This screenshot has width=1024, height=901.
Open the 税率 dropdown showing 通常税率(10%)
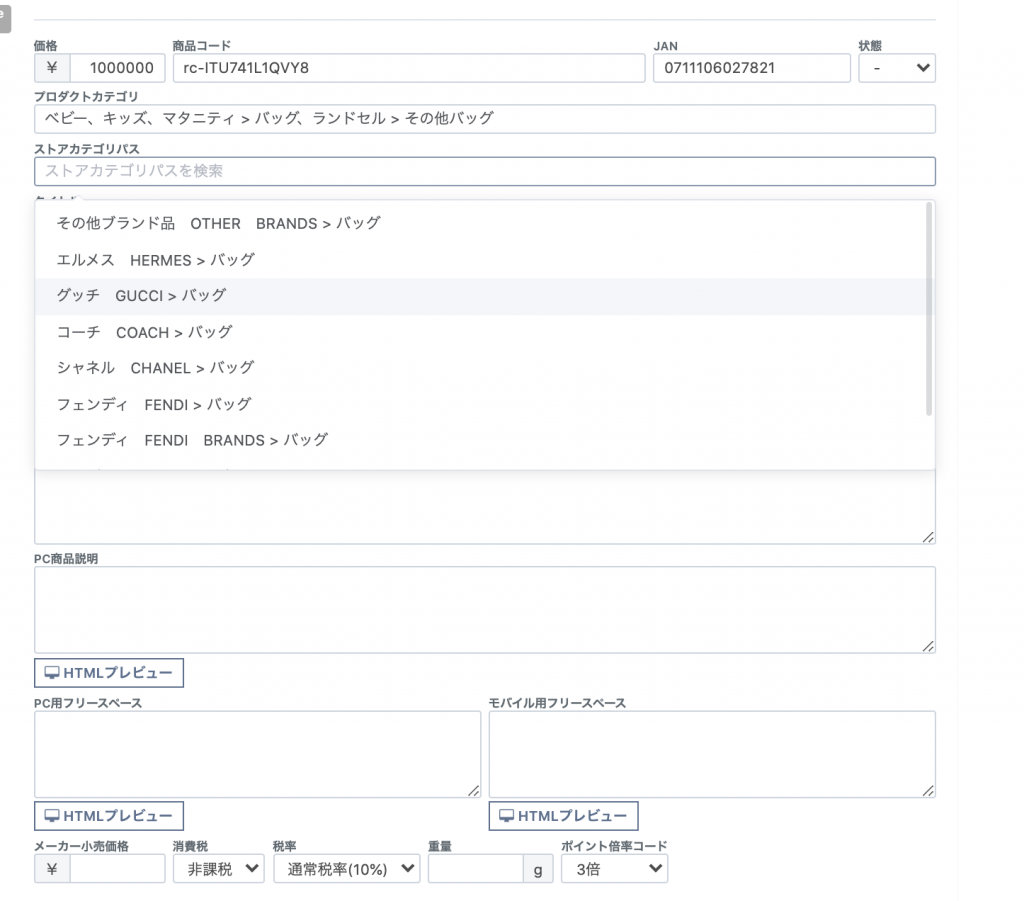click(347, 869)
